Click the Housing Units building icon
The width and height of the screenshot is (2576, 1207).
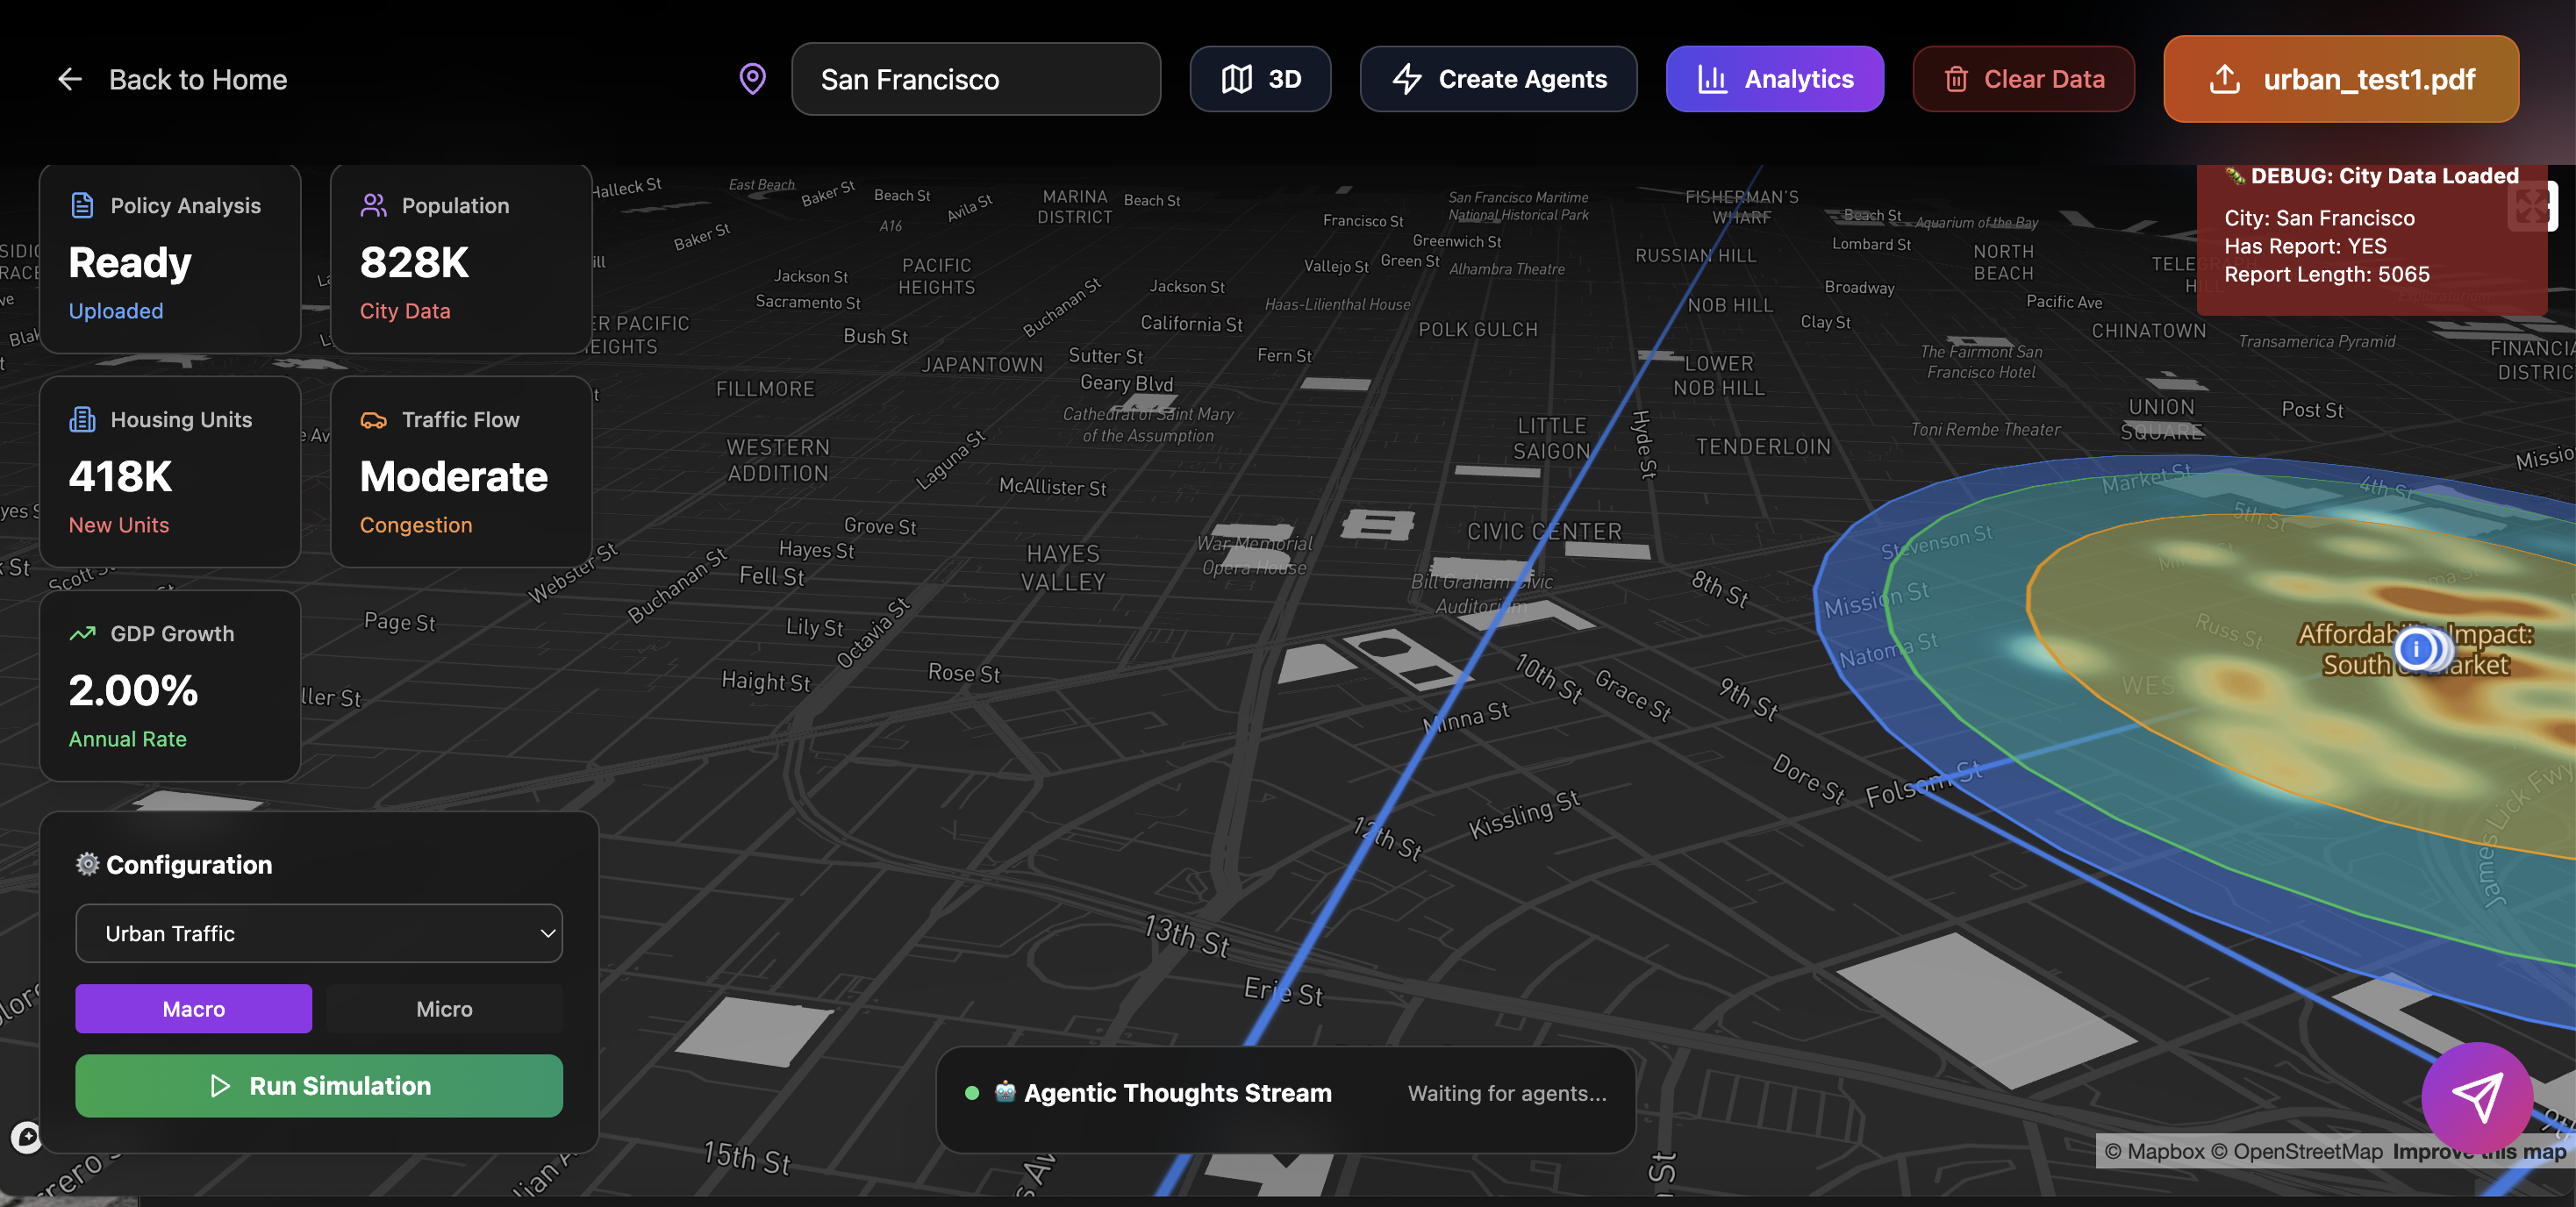click(x=83, y=420)
